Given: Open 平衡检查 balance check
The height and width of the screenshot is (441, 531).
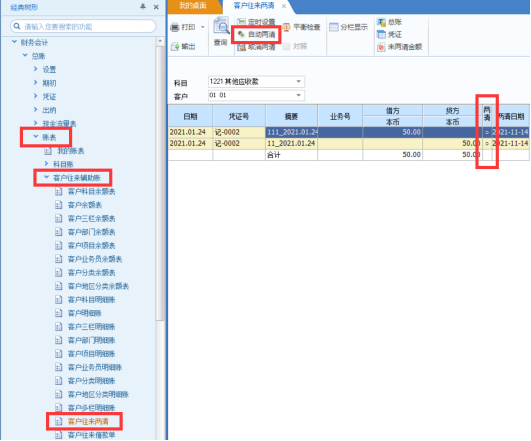Looking at the screenshot, I should point(301,27).
